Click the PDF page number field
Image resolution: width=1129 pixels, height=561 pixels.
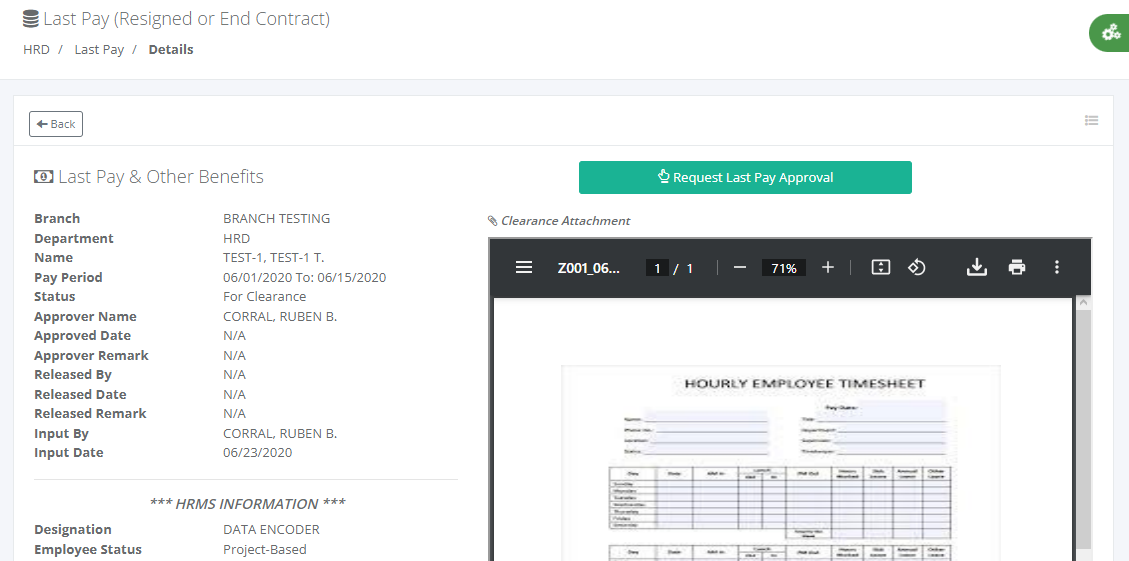[x=657, y=268]
